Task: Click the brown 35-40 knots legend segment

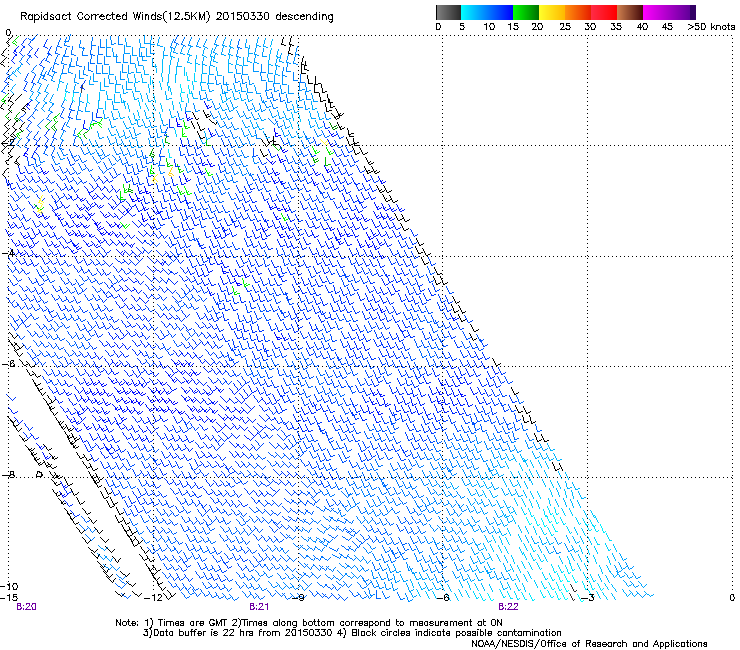Action: [630, 12]
